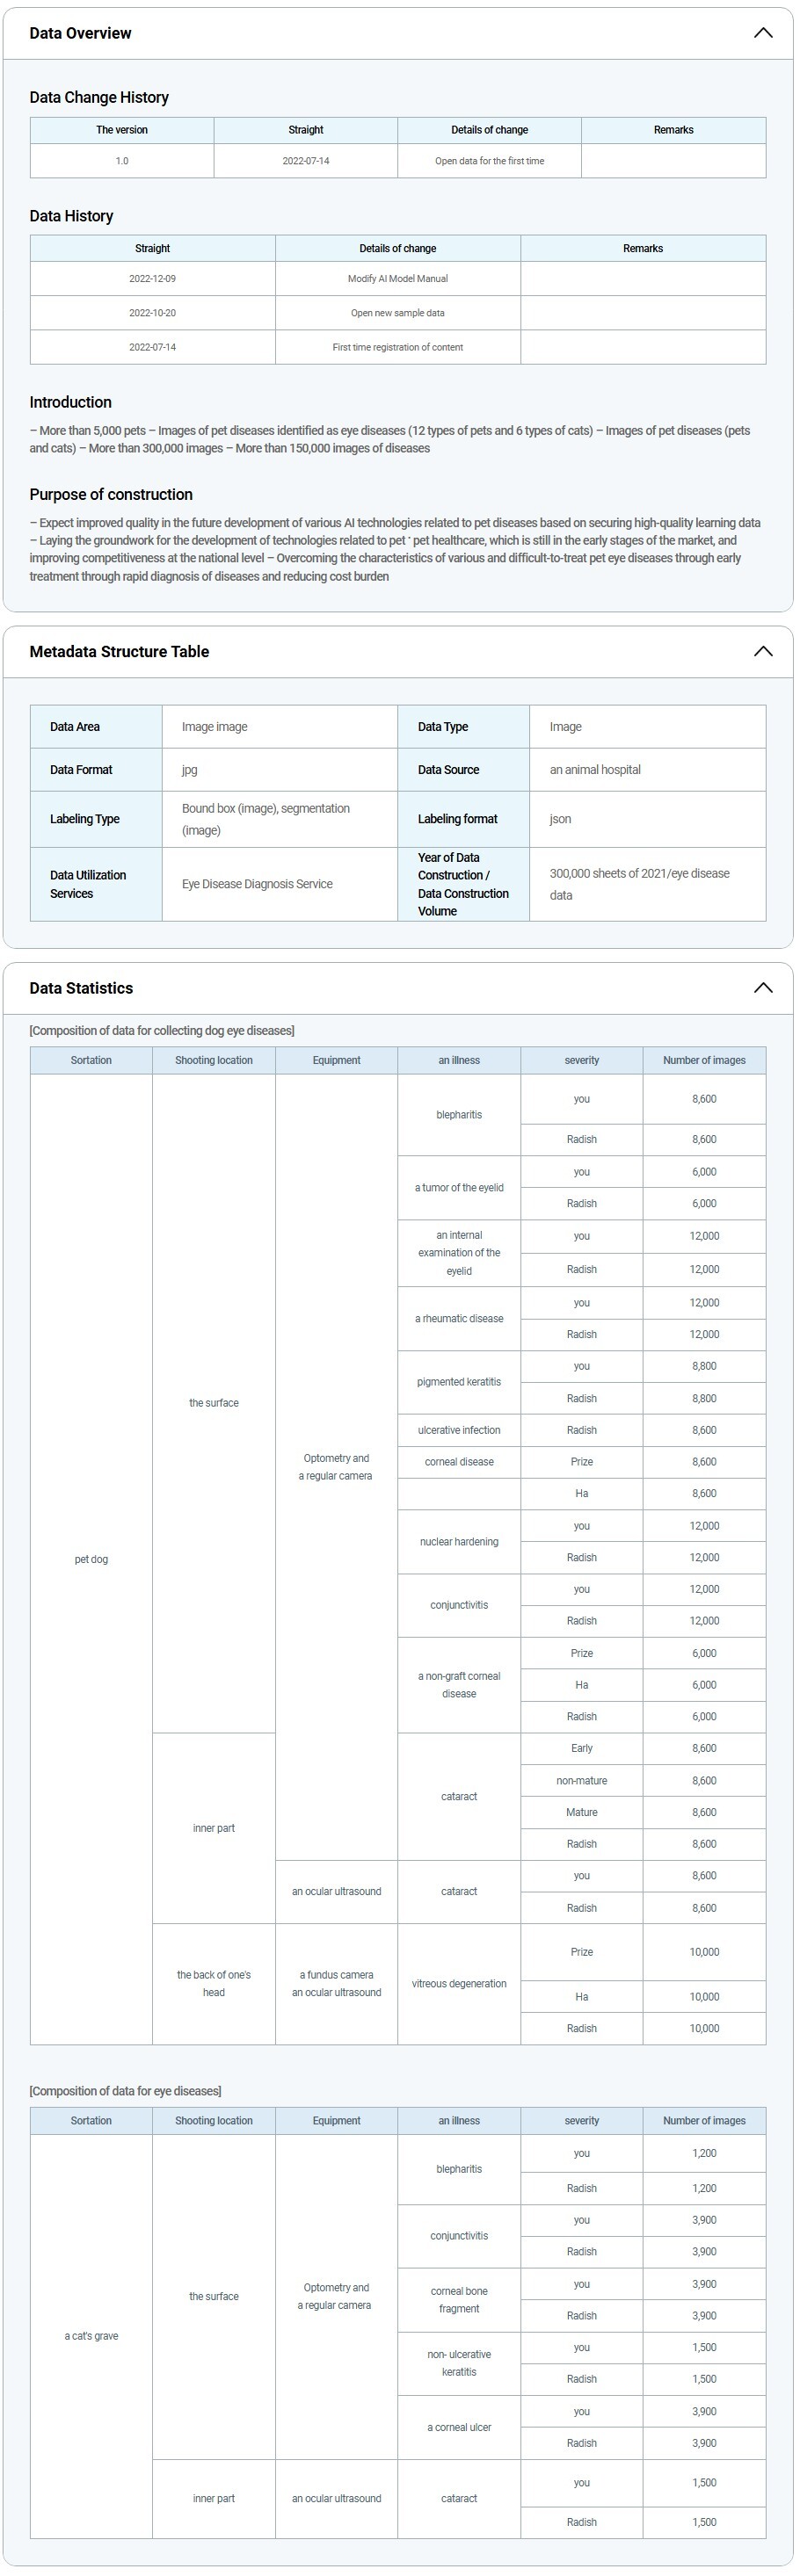Select the Data Change History heading

pos(99,97)
